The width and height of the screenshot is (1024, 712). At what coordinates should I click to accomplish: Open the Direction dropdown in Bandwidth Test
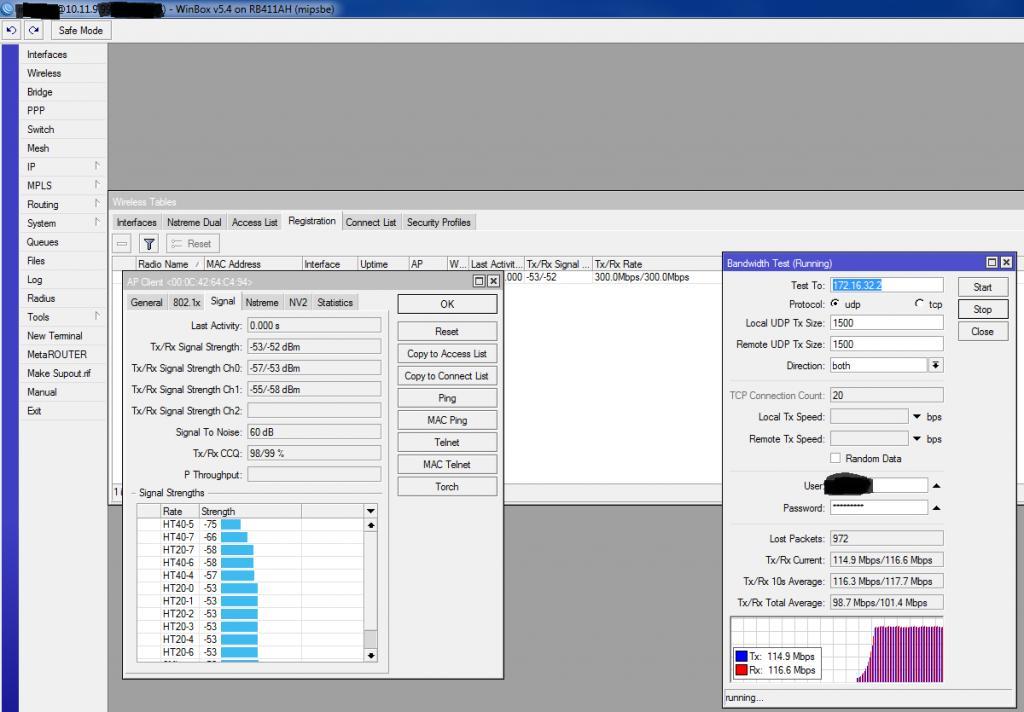pos(936,366)
